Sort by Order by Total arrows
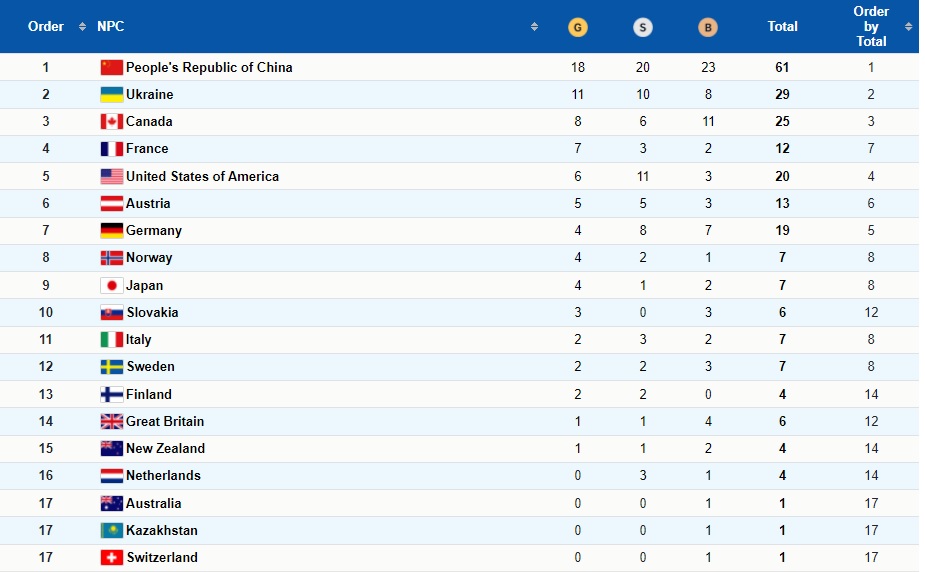 [x=908, y=27]
